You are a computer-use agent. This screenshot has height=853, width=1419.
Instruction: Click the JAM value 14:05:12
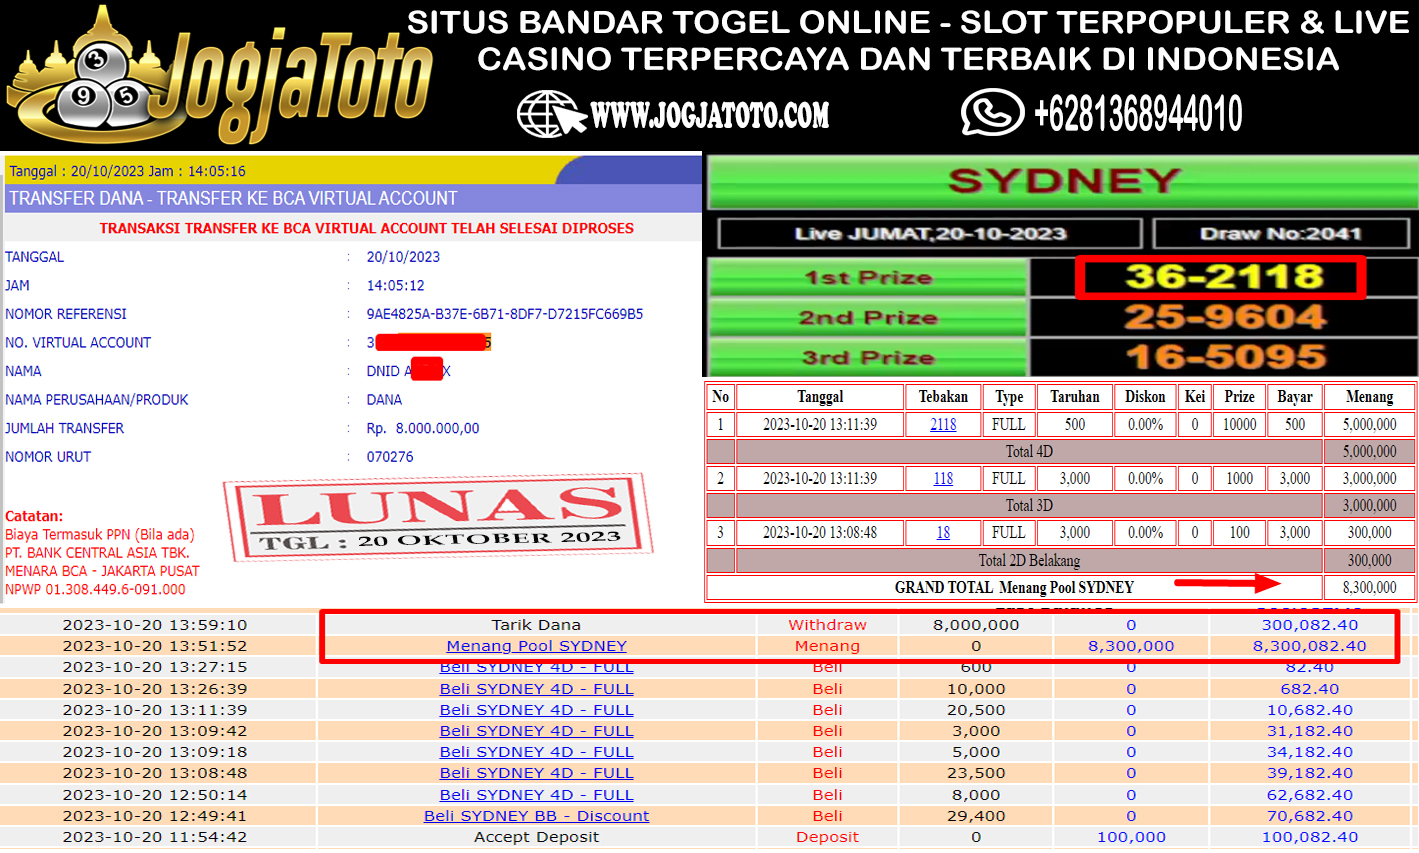pyautogui.click(x=396, y=285)
